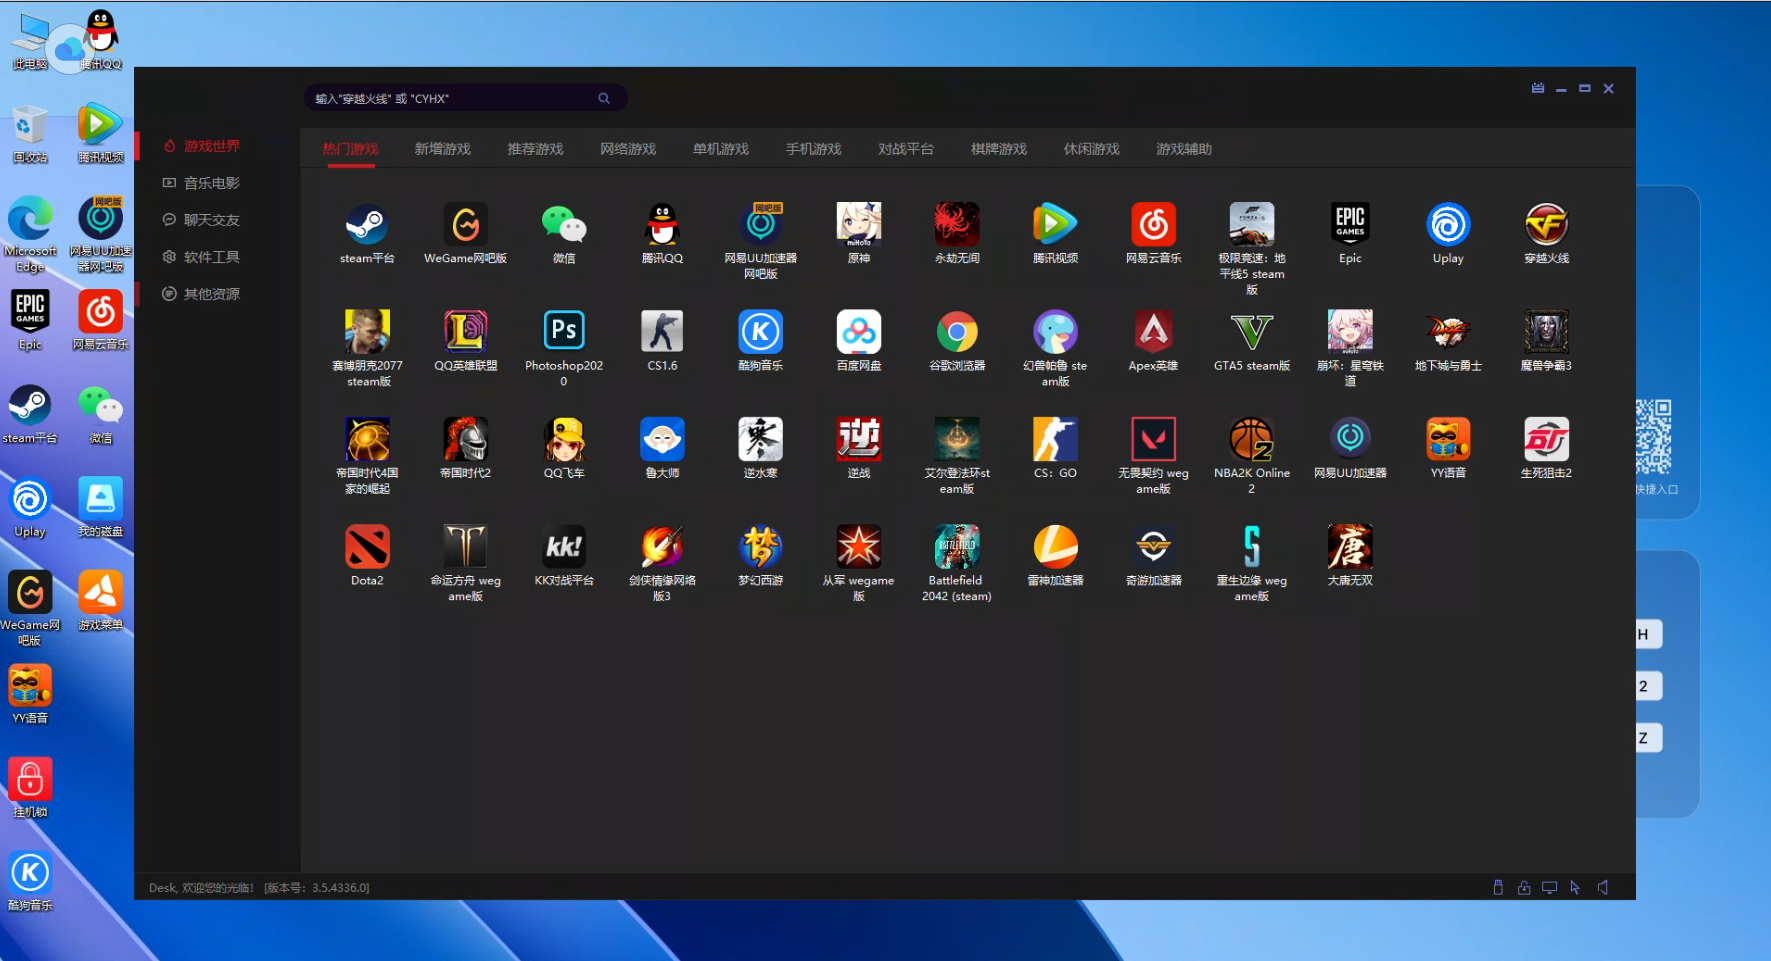Click the search magnifier icon

coord(604,98)
